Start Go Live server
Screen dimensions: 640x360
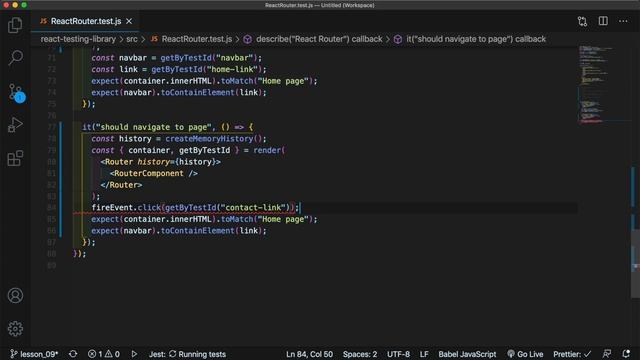coord(525,354)
